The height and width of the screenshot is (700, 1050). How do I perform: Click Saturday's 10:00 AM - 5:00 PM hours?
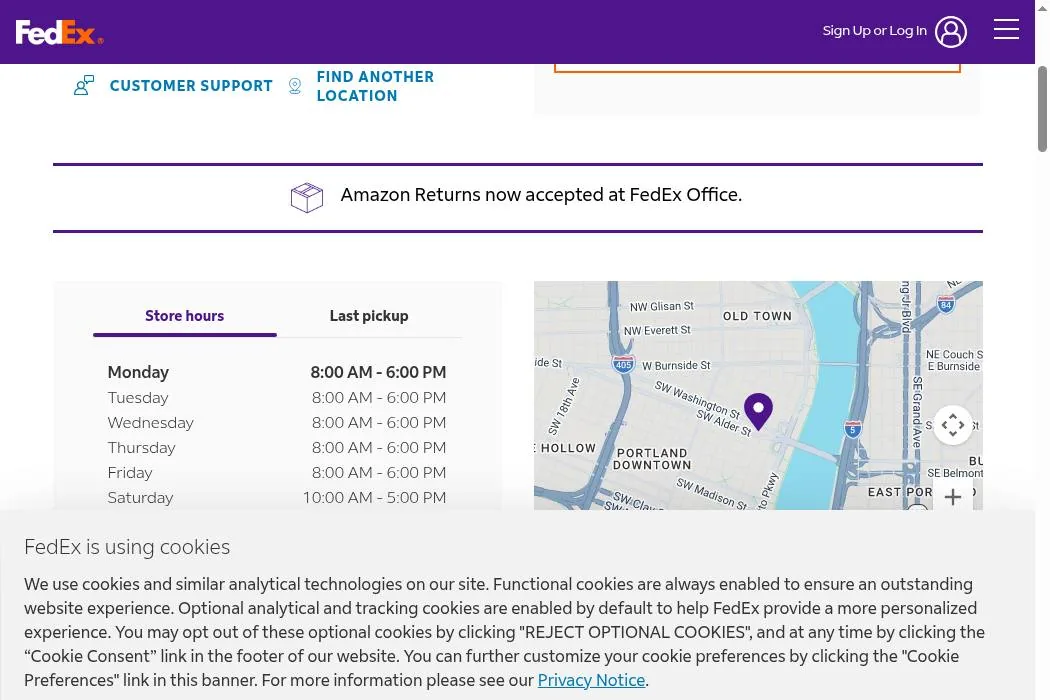[374, 498]
